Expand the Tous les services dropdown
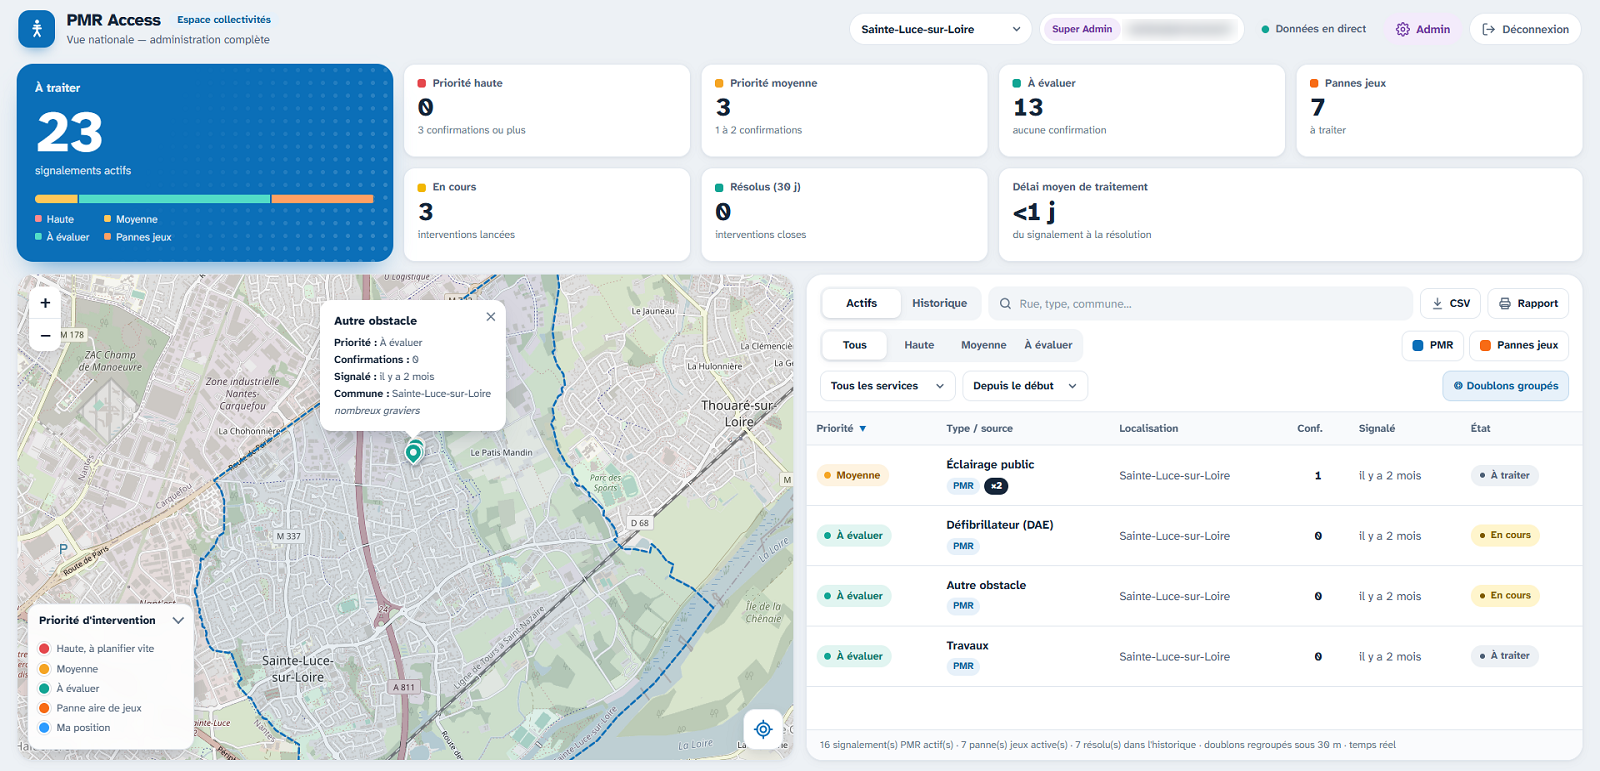This screenshot has height=771, width=1600. (x=888, y=386)
